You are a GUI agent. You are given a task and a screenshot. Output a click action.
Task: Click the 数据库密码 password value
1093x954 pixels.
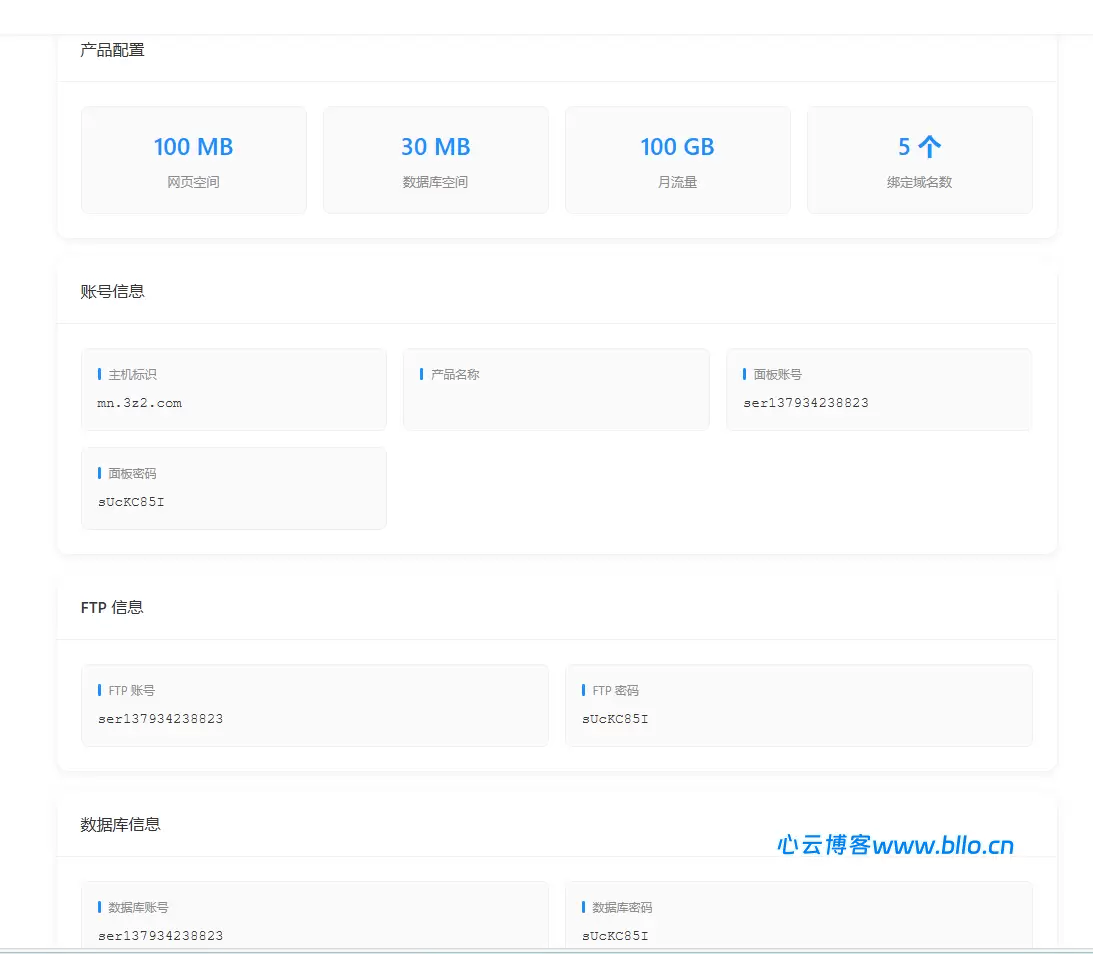[x=615, y=936]
